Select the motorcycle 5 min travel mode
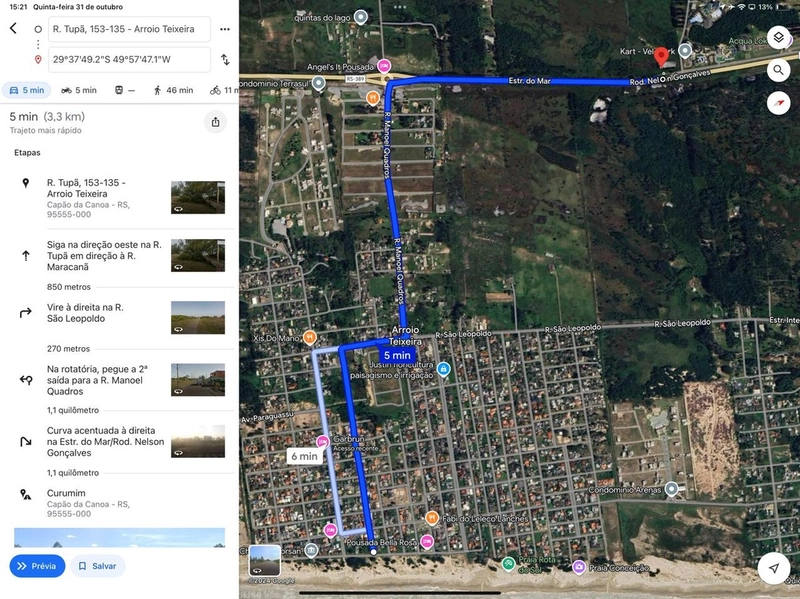 (79, 90)
